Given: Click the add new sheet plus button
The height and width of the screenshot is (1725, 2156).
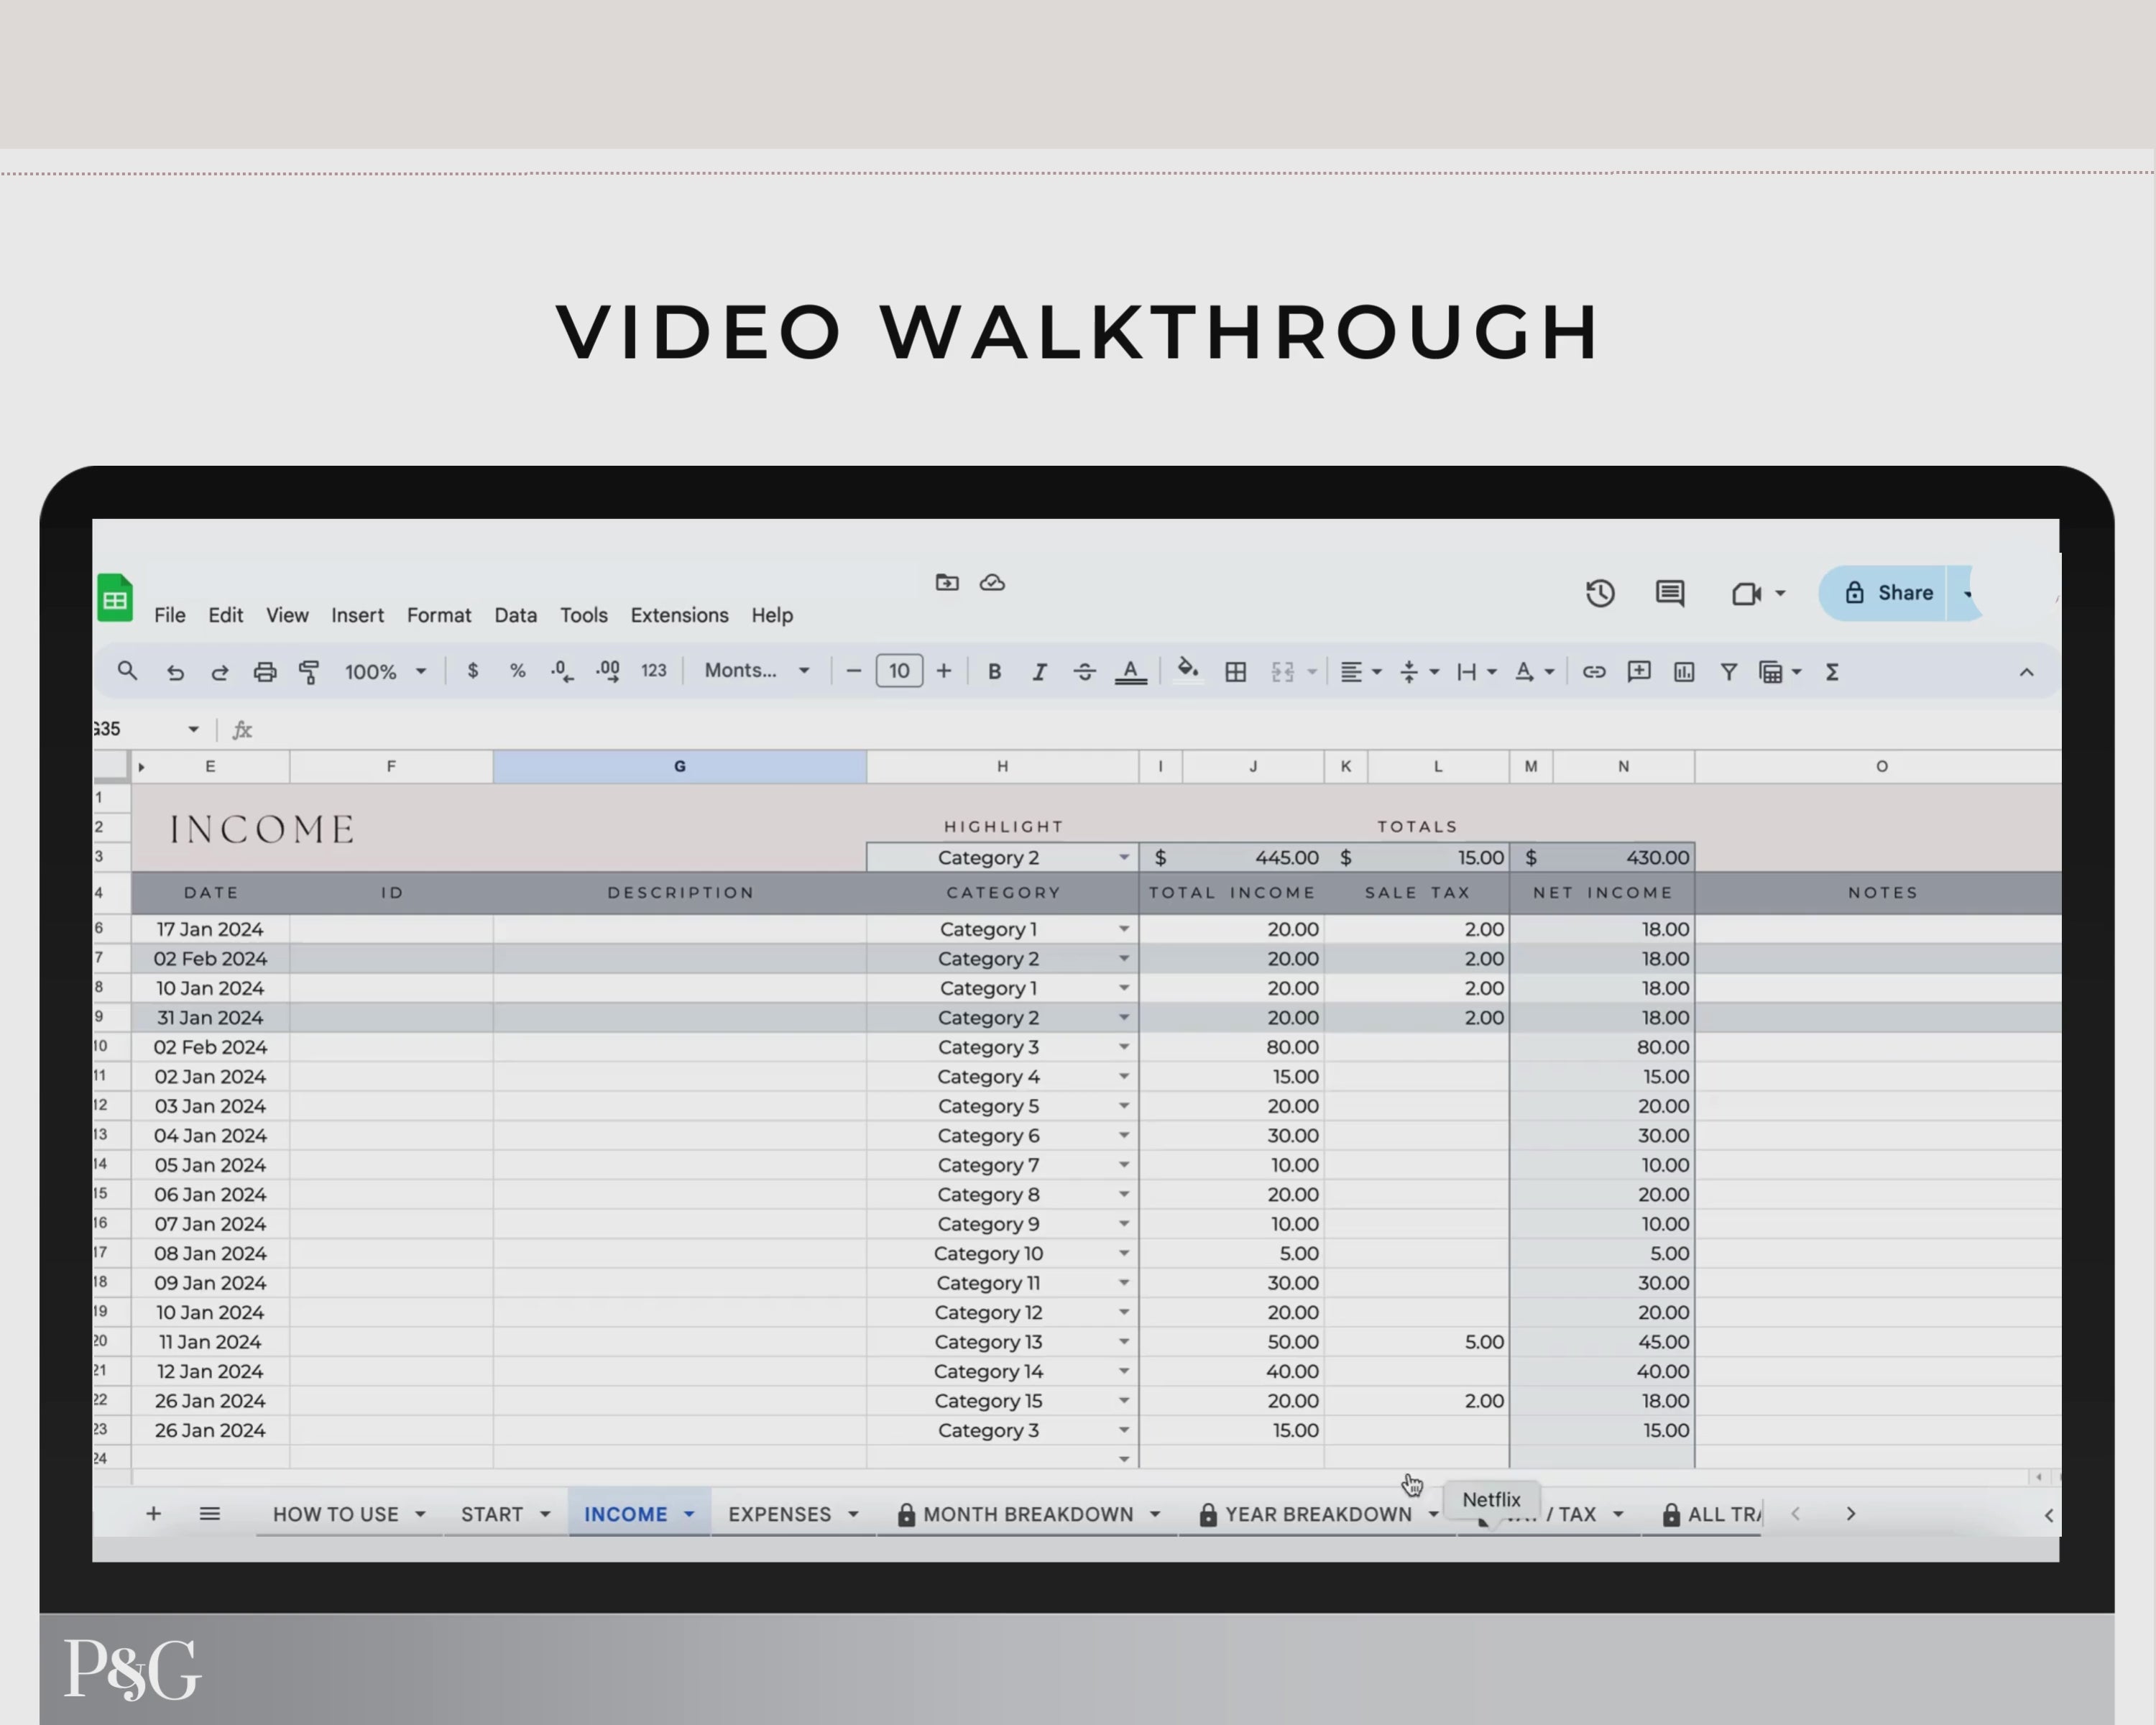Looking at the screenshot, I should tap(153, 1513).
